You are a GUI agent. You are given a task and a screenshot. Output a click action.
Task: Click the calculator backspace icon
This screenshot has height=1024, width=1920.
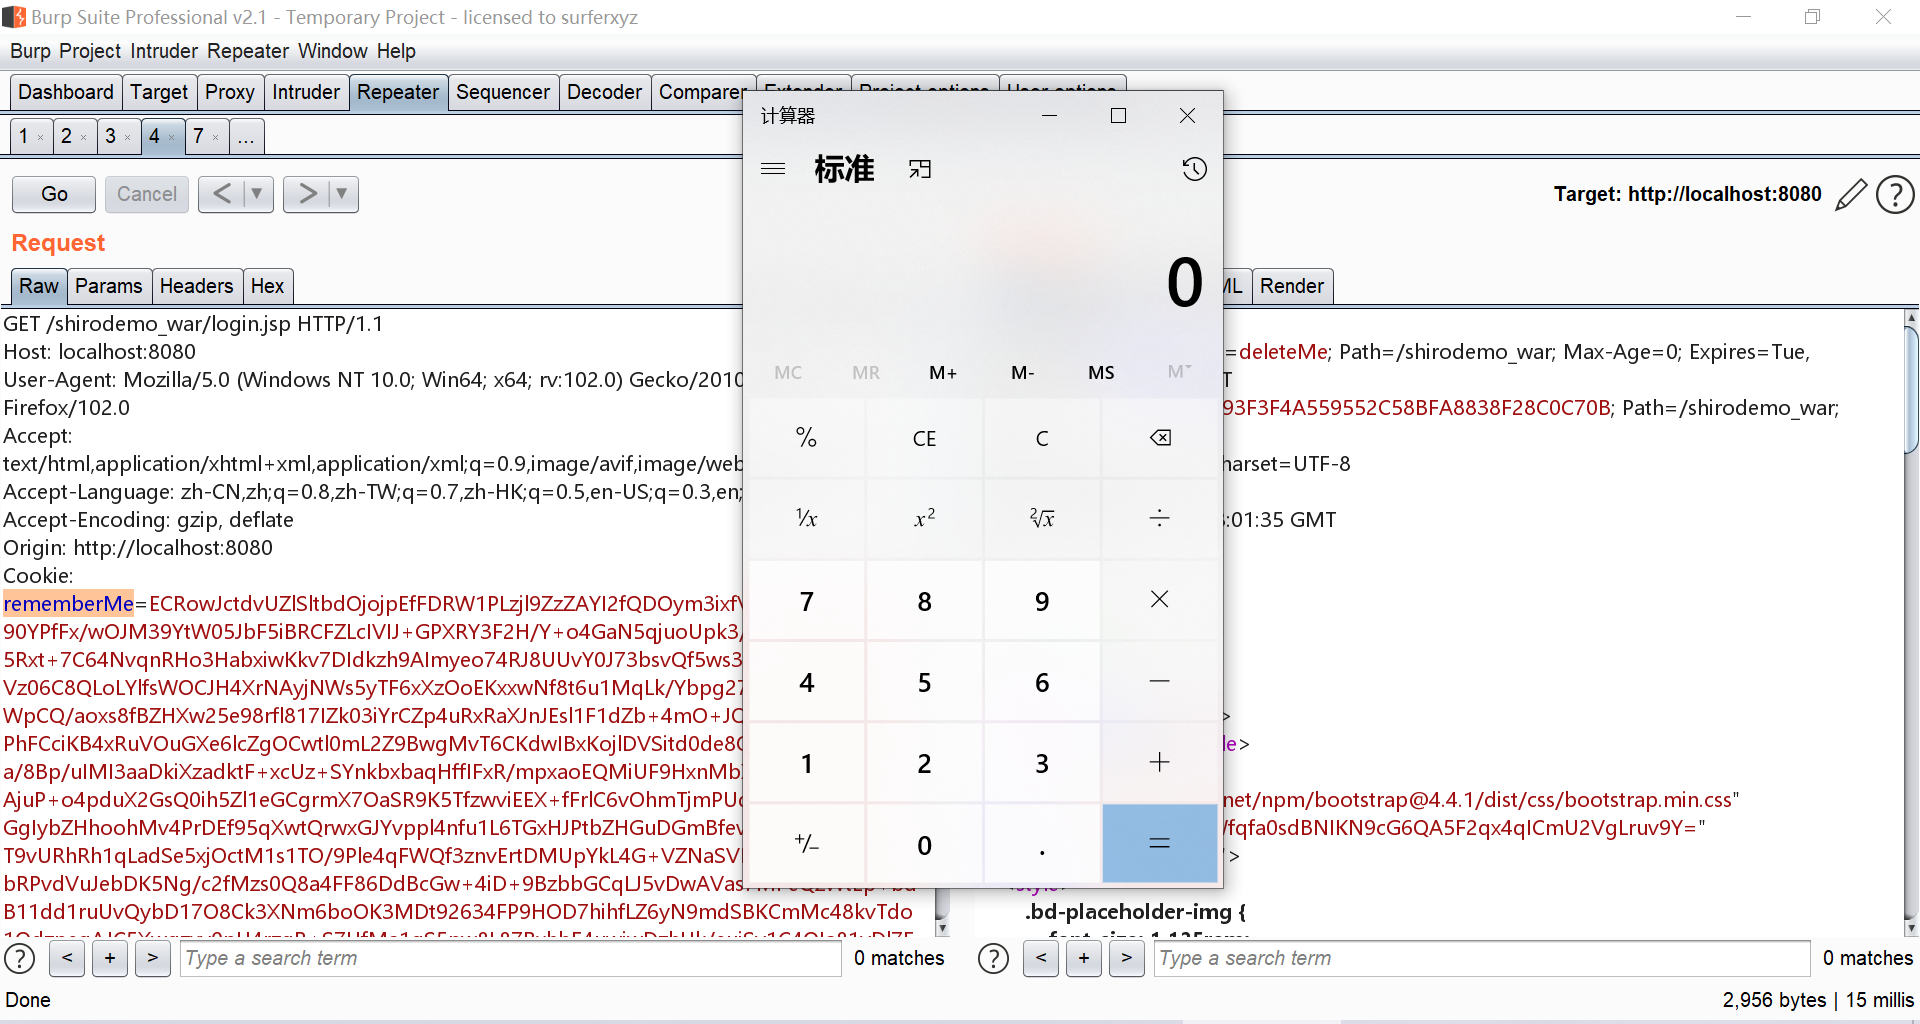[1160, 438]
